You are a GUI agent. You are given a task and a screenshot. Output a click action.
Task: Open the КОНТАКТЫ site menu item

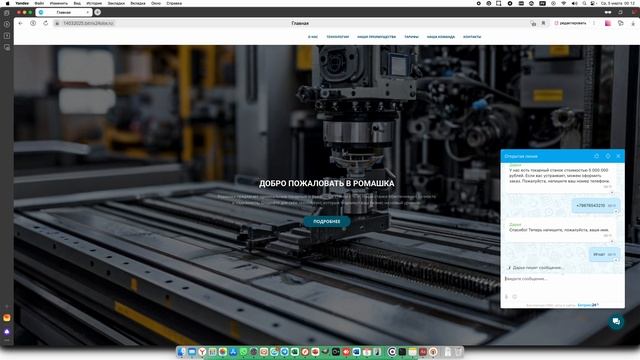472,37
